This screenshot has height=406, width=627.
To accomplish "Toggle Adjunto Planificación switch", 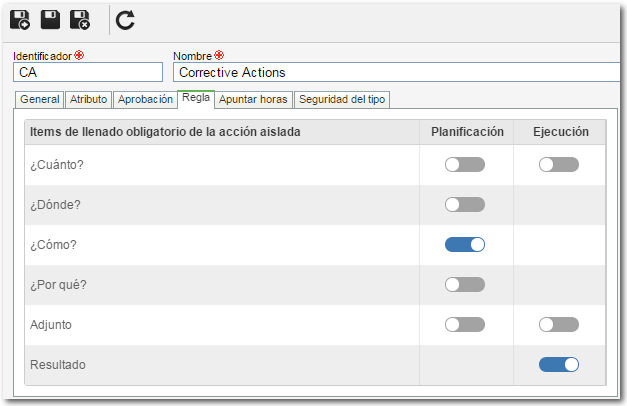I will pos(465,324).
